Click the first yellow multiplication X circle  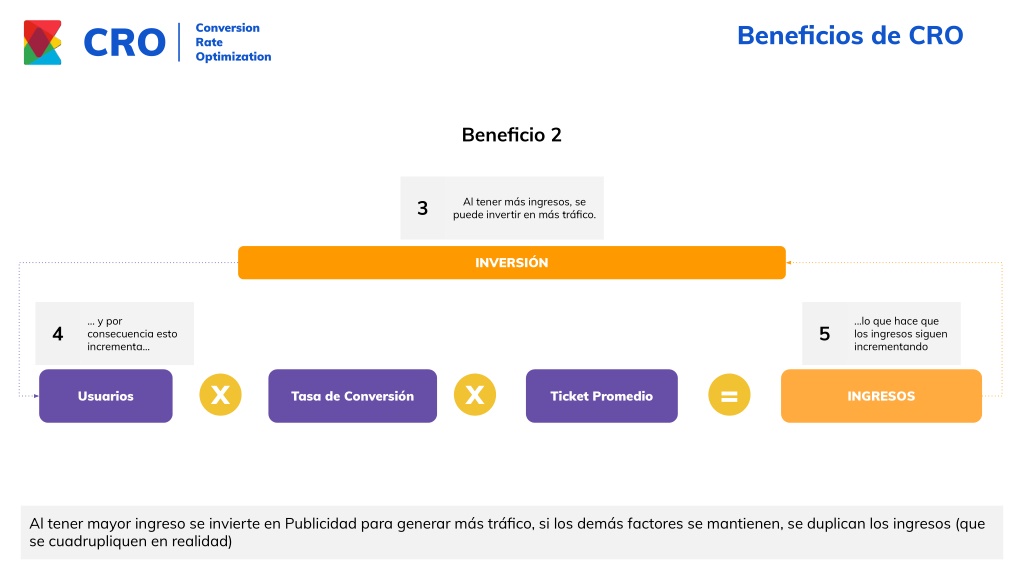click(220, 395)
